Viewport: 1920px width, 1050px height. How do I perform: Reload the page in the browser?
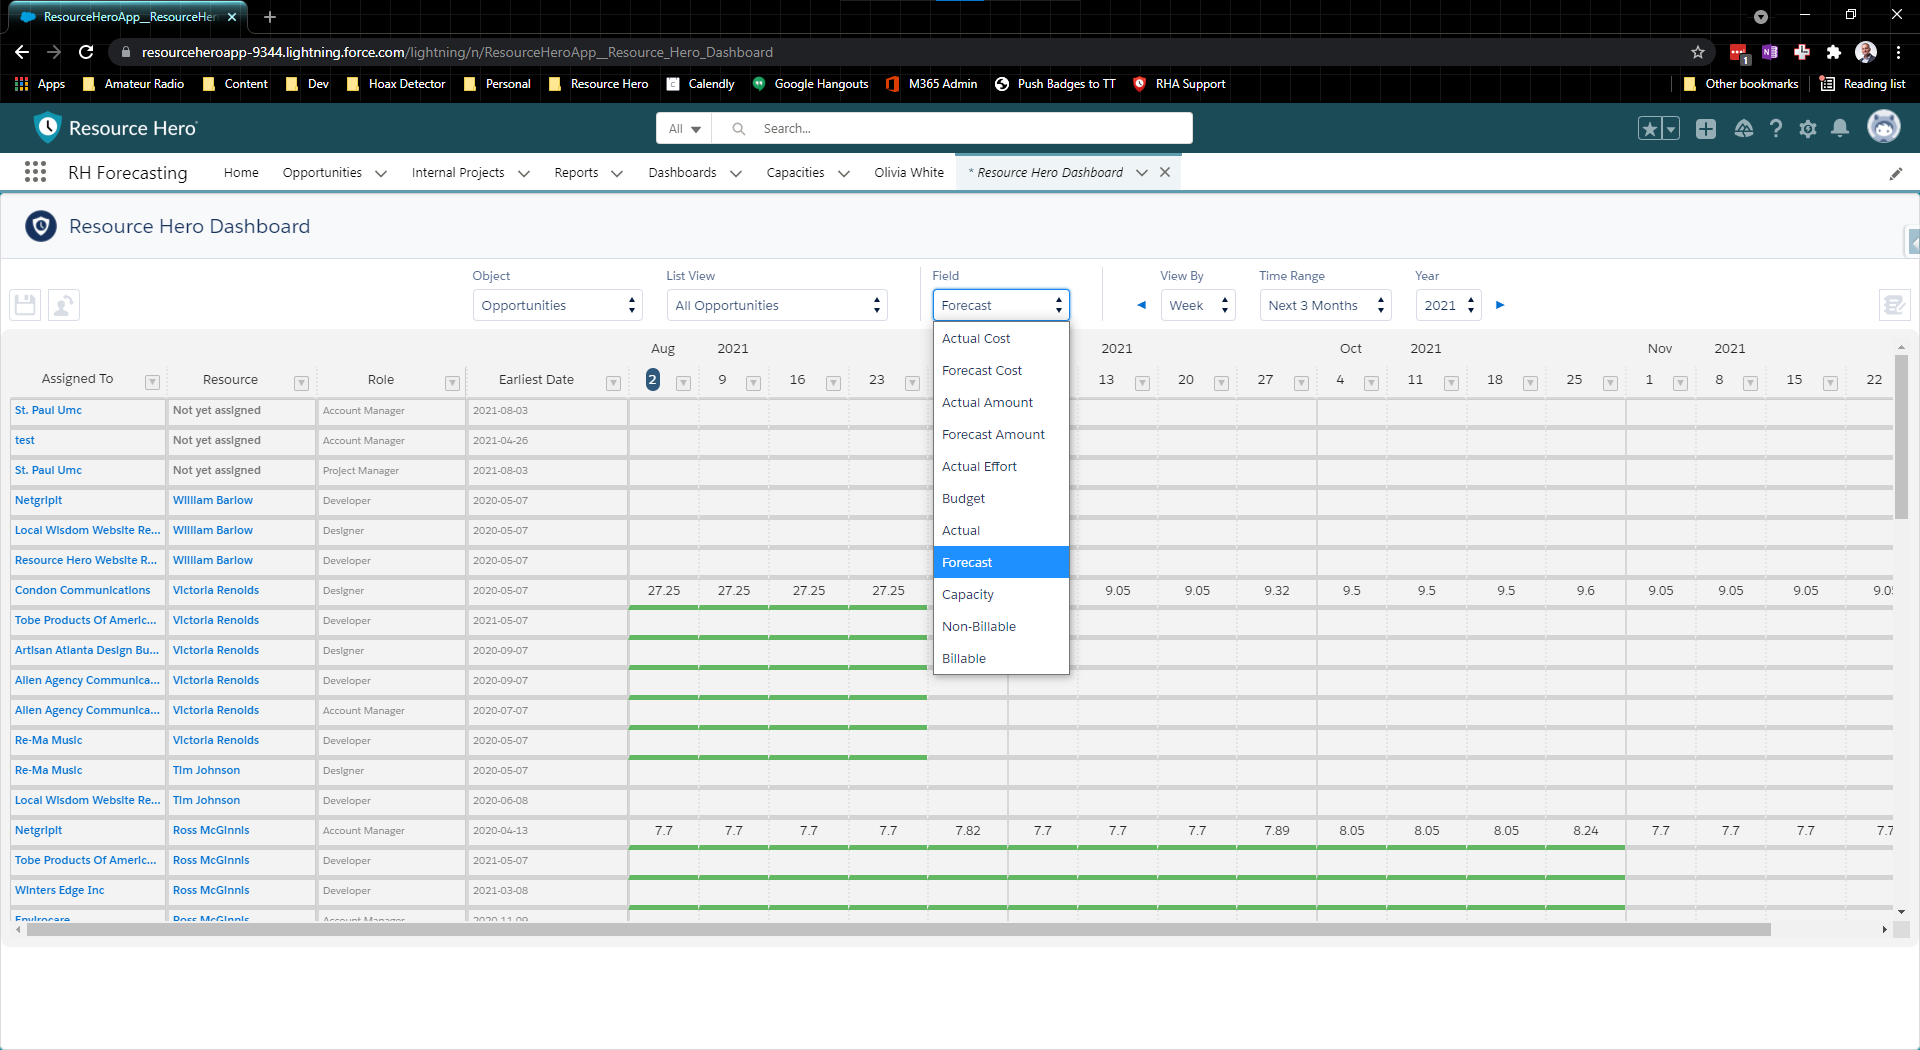(x=86, y=52)
